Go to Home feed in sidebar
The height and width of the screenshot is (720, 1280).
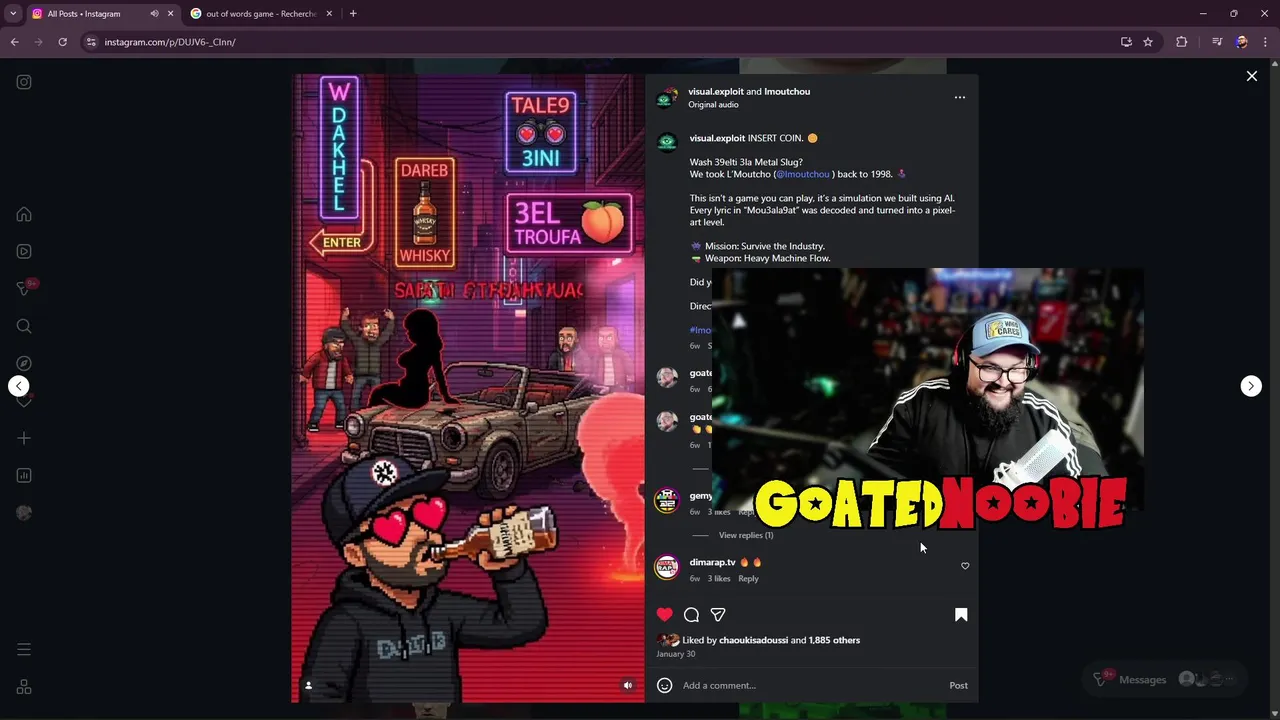pos(24,214)
